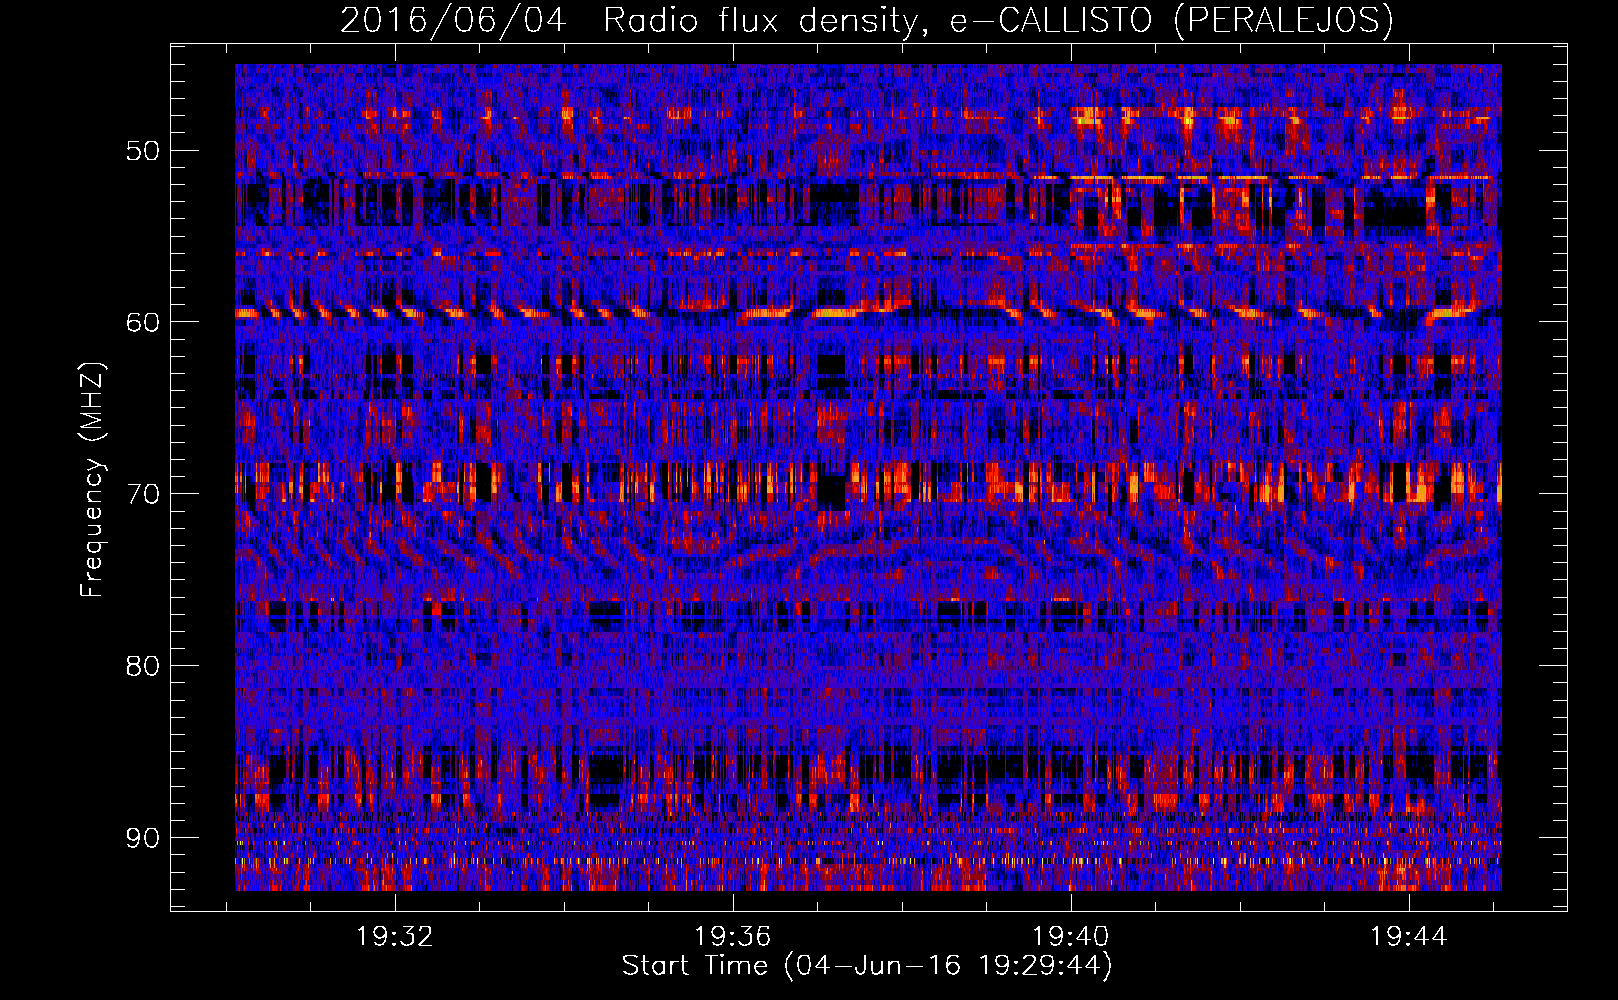Image resolution: width=1618 pixels, height=1000 pixels.
Task: Click the '50' frequency tick label
Action: point(142,151)
